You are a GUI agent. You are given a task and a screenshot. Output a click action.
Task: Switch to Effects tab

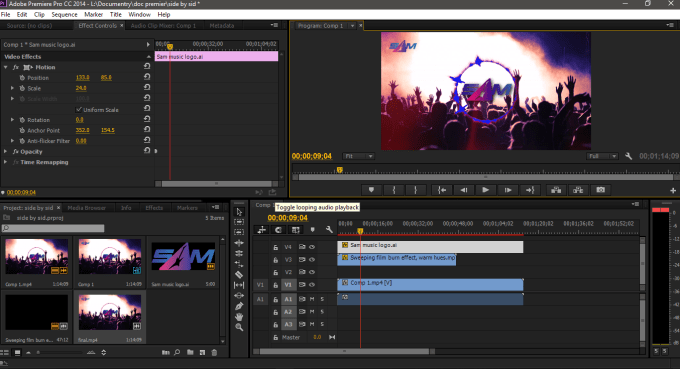pos(154,208)
